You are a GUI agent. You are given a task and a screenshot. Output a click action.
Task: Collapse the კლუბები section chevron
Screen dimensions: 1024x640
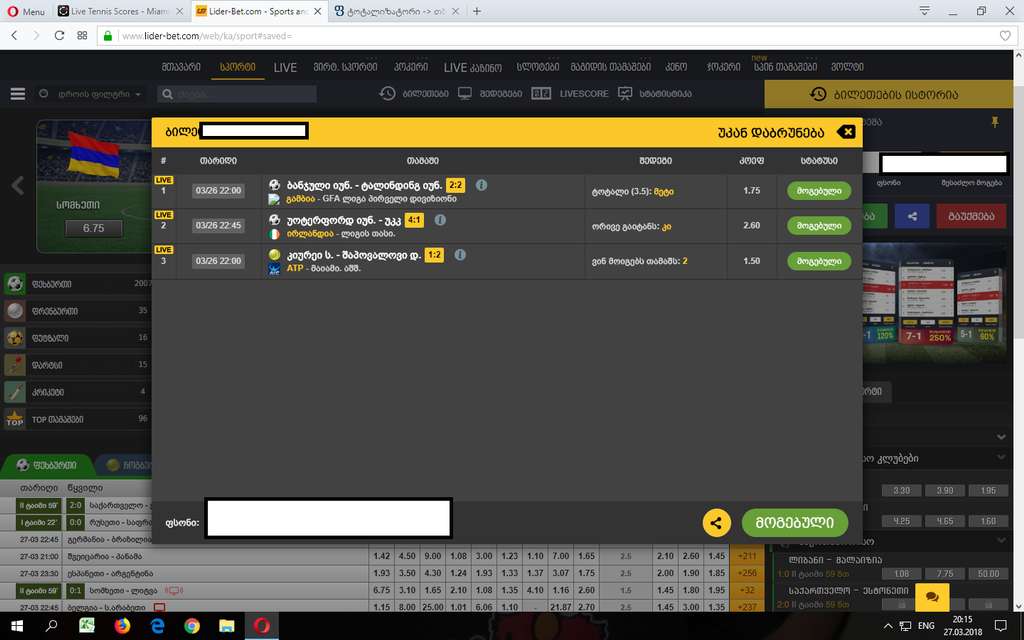(x=1001, y=458)
